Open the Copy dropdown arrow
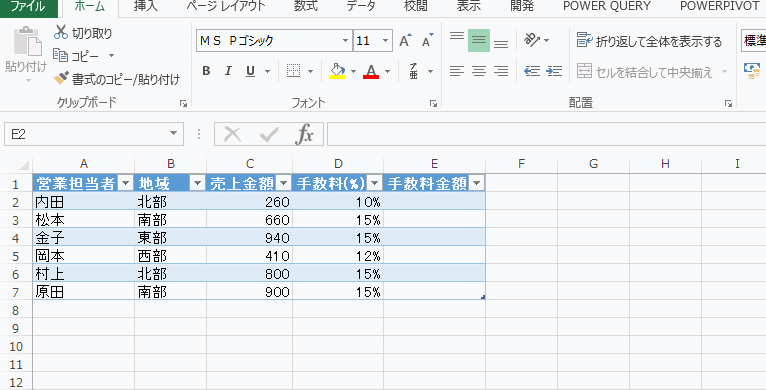 [x=111, y=55]
